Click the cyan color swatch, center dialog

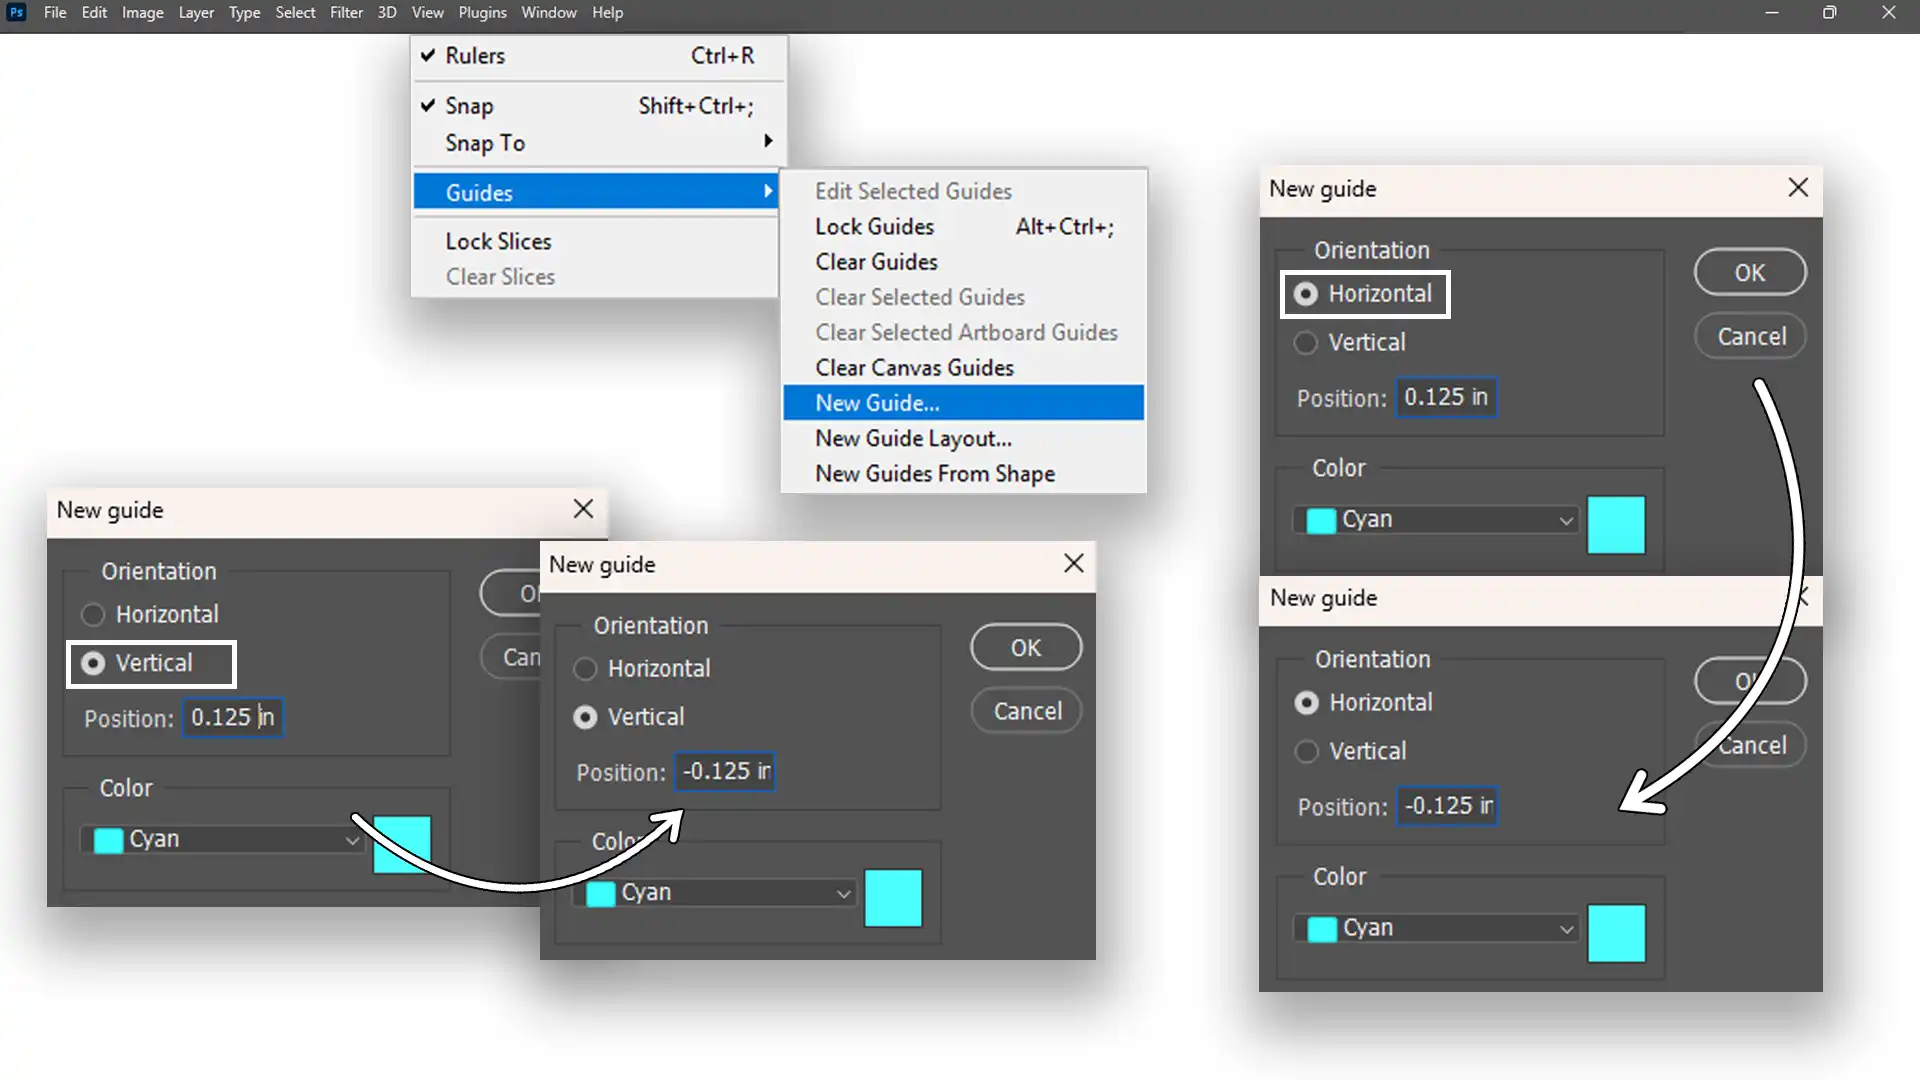pyautogui.click(x=893, y=898)
